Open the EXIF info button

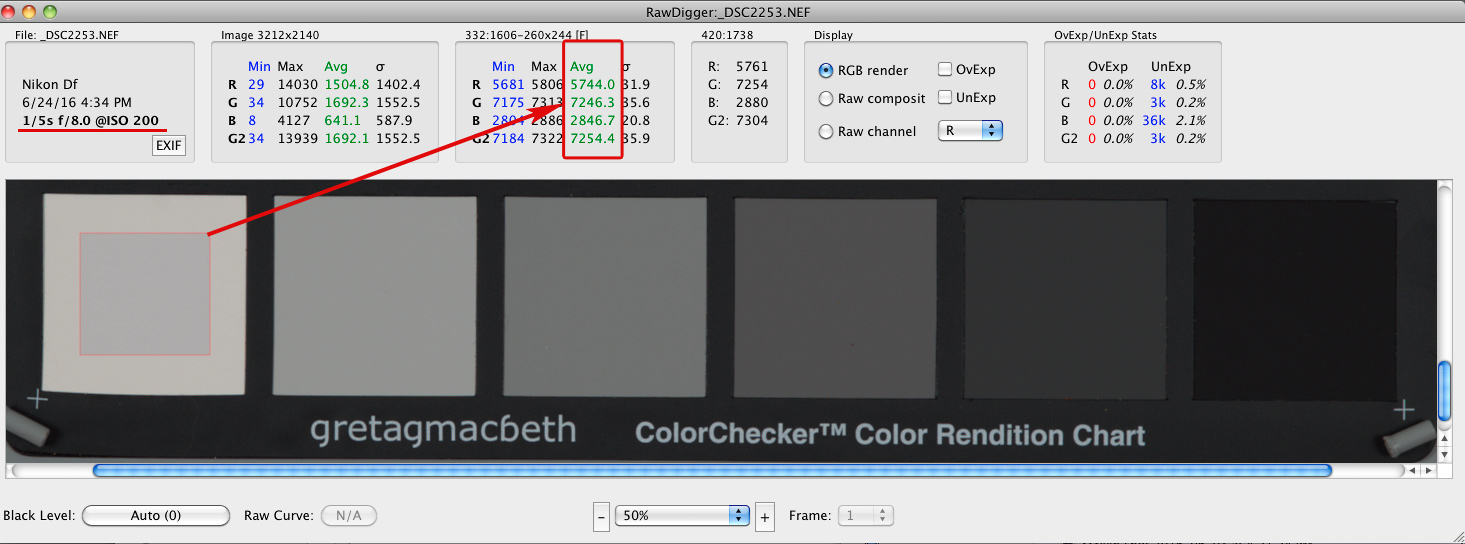168,146
